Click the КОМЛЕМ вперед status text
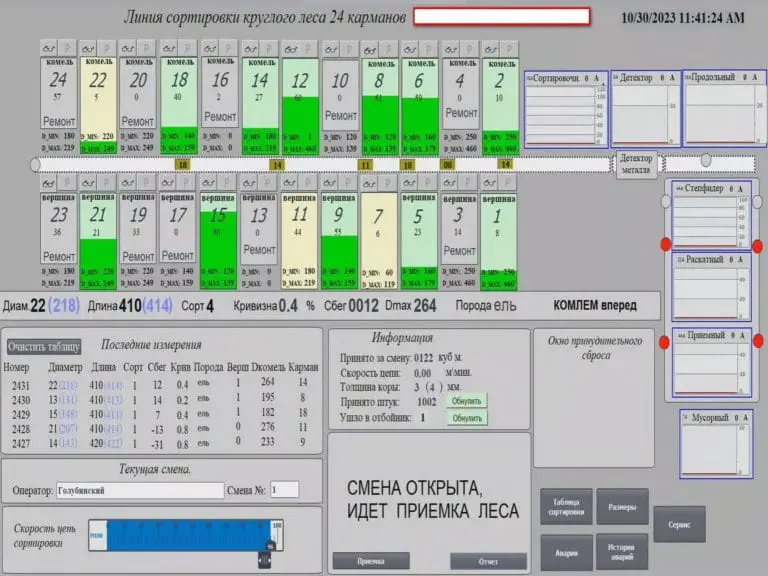Viewport: 768px width, 576px height. click(595, 306)
